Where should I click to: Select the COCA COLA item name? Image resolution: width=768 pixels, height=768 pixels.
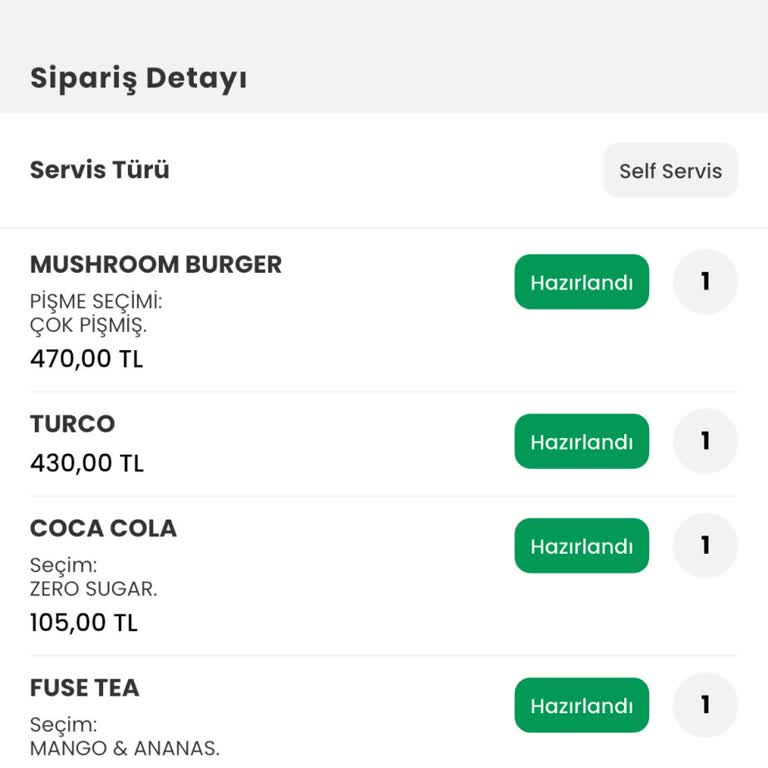(x=103, y=529)
